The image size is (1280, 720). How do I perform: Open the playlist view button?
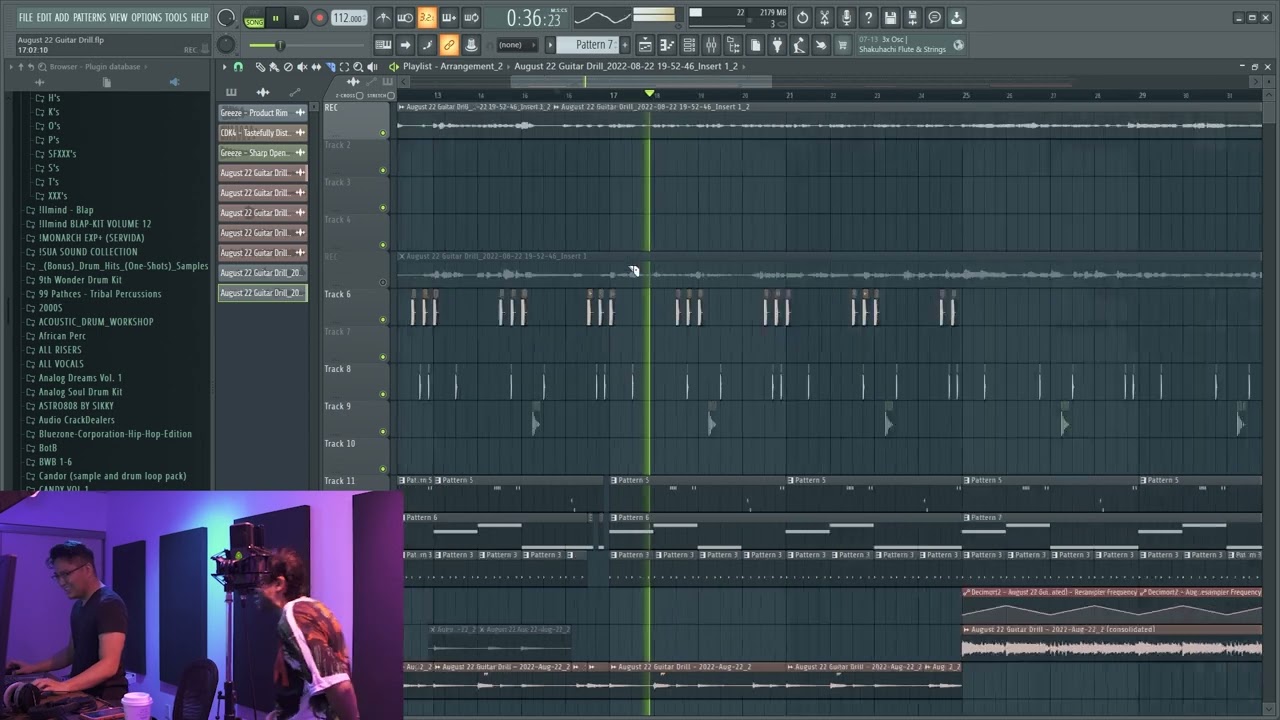click(645, 45)
